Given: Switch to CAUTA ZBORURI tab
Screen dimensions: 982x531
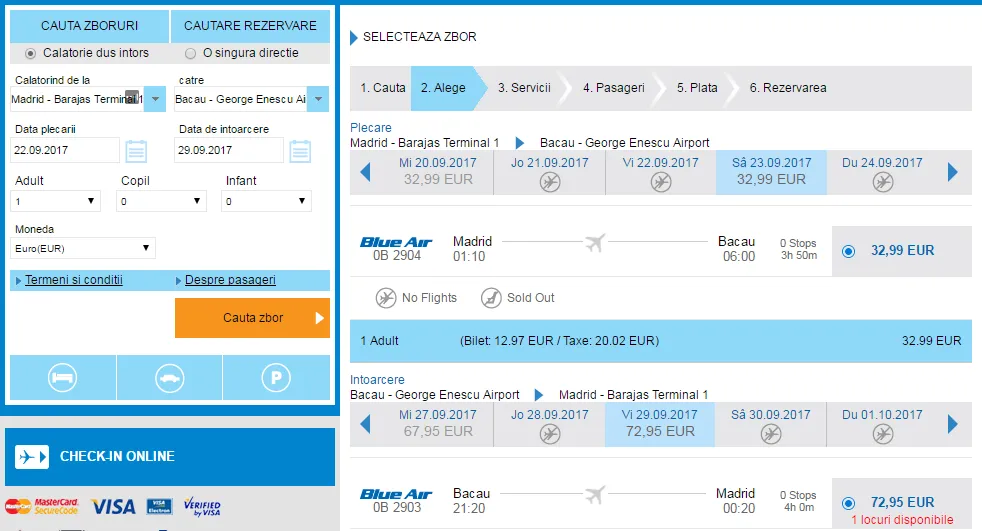Looking at the screenshot, I should point(90,26).
